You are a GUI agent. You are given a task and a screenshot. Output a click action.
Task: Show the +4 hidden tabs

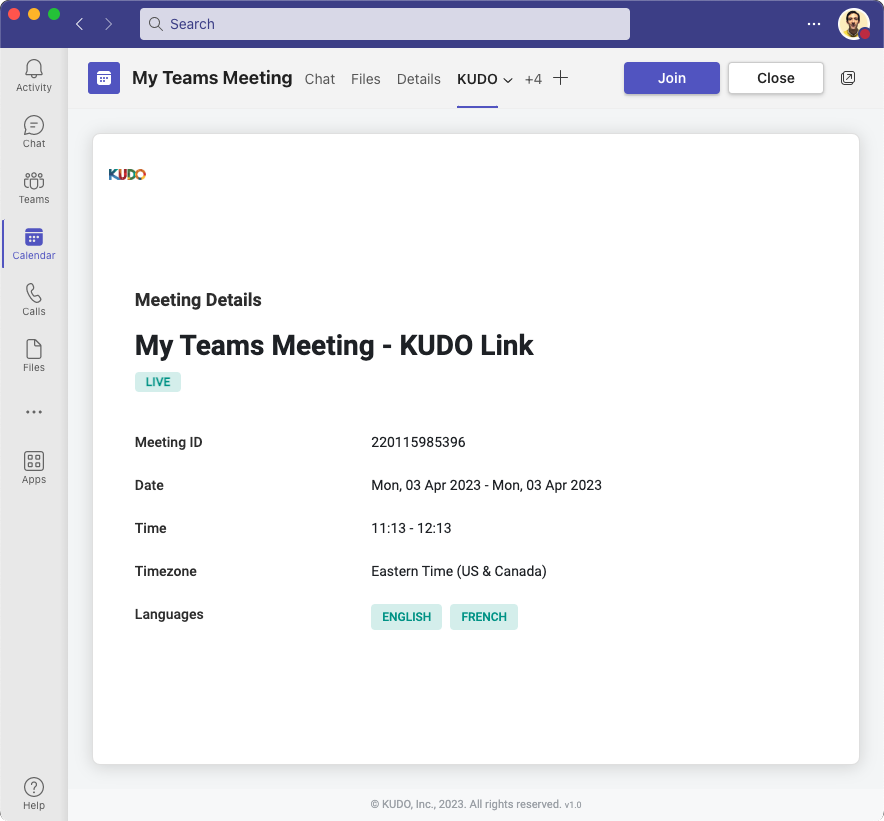tap(533, 79)
